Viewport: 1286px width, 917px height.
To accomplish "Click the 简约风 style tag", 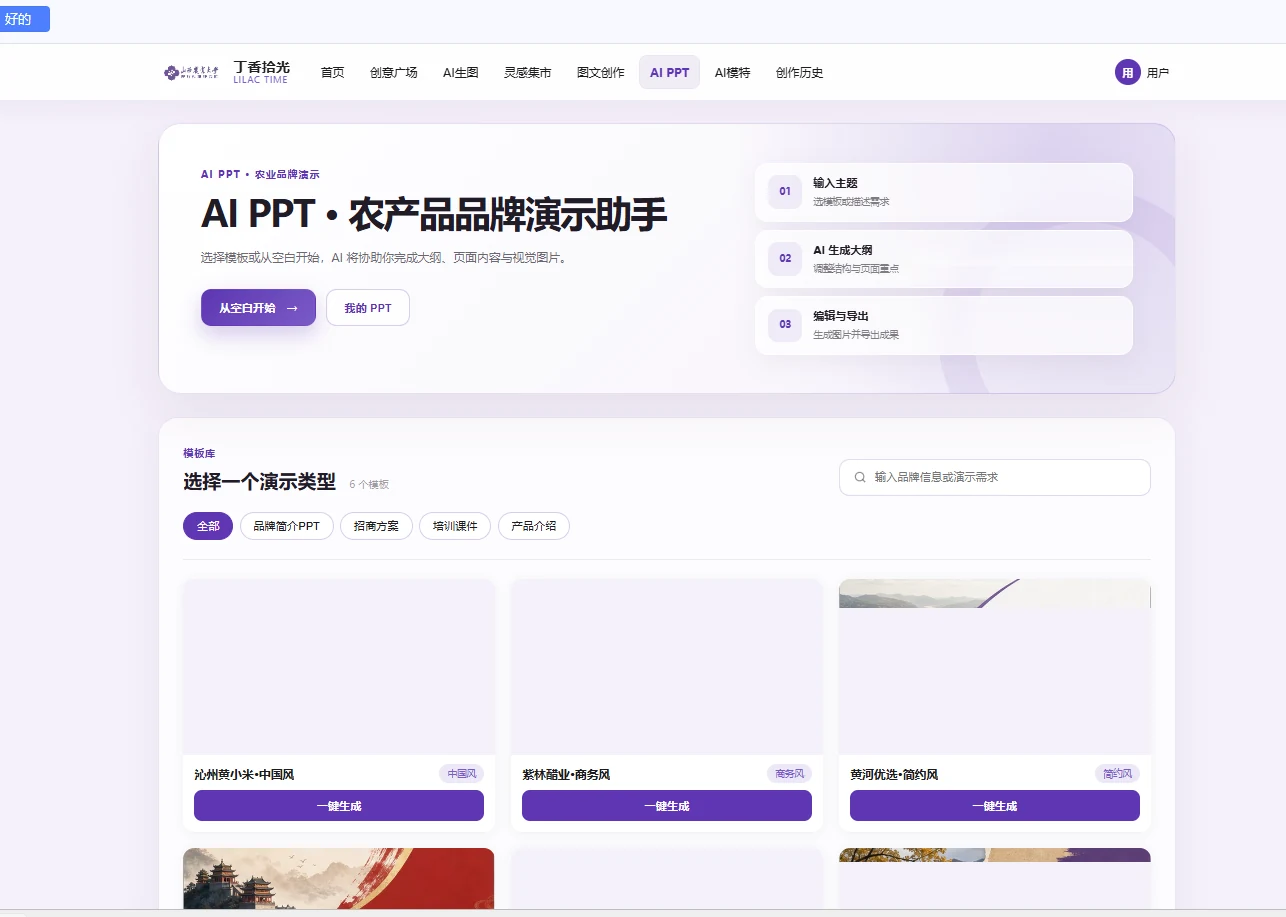I will click(x=1117, y=774).
